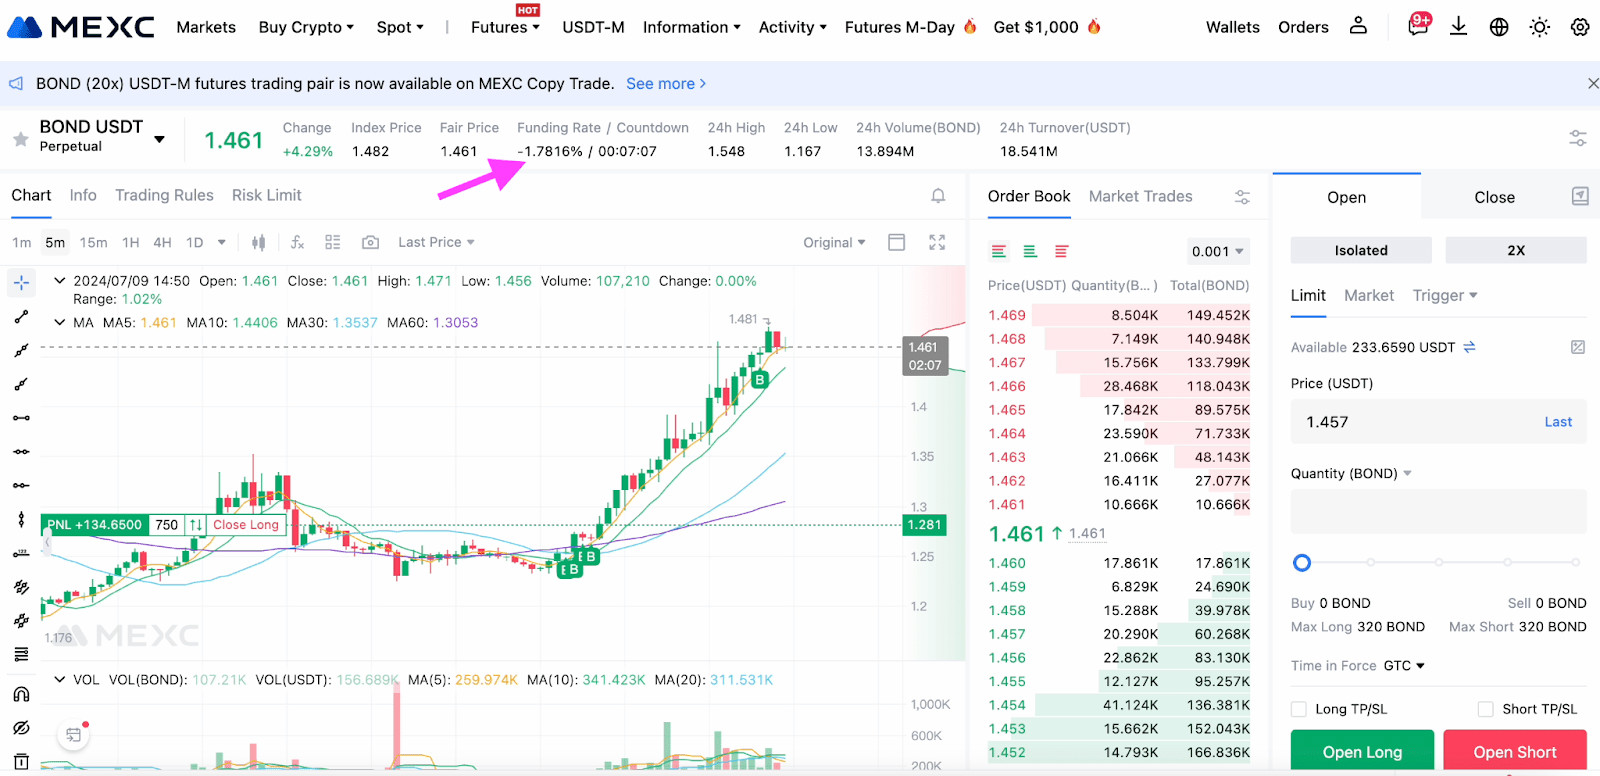
Task: Open the language globe selector
Action: pyautogui.click(x=1499, y=27)
